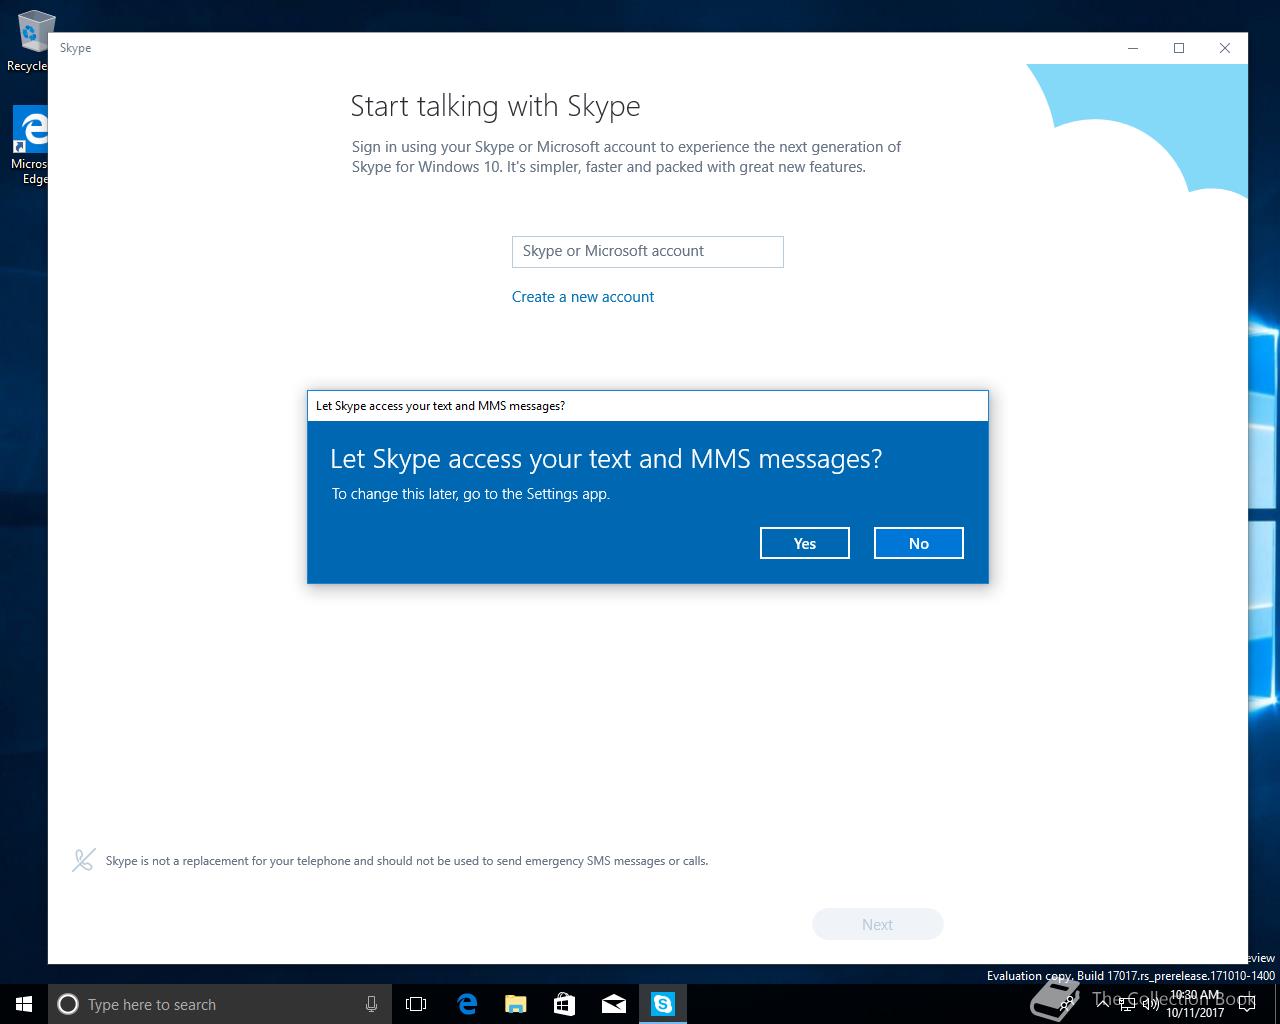Click Yes to allow message access
The height and width of the screenshot is (1024, 1280).
pyautogui.click(x=804, y=543)
